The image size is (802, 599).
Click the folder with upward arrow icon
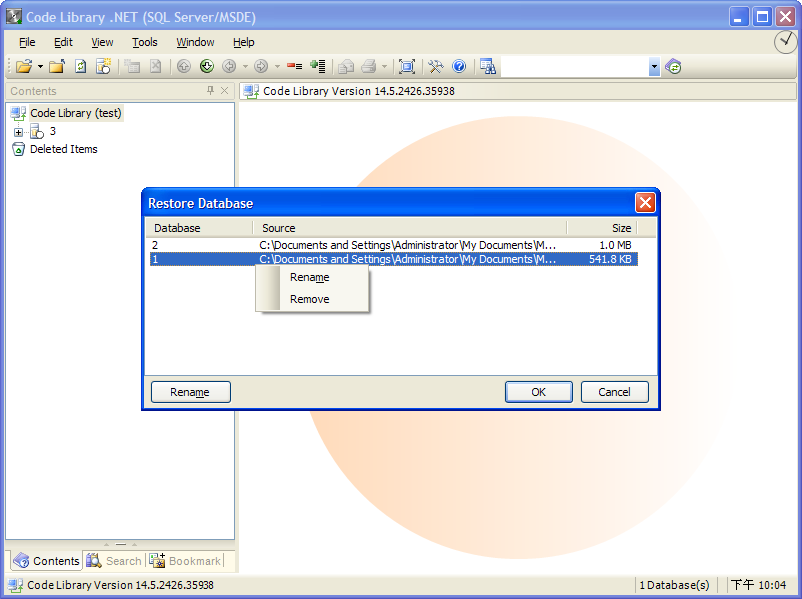click(57, 66)
